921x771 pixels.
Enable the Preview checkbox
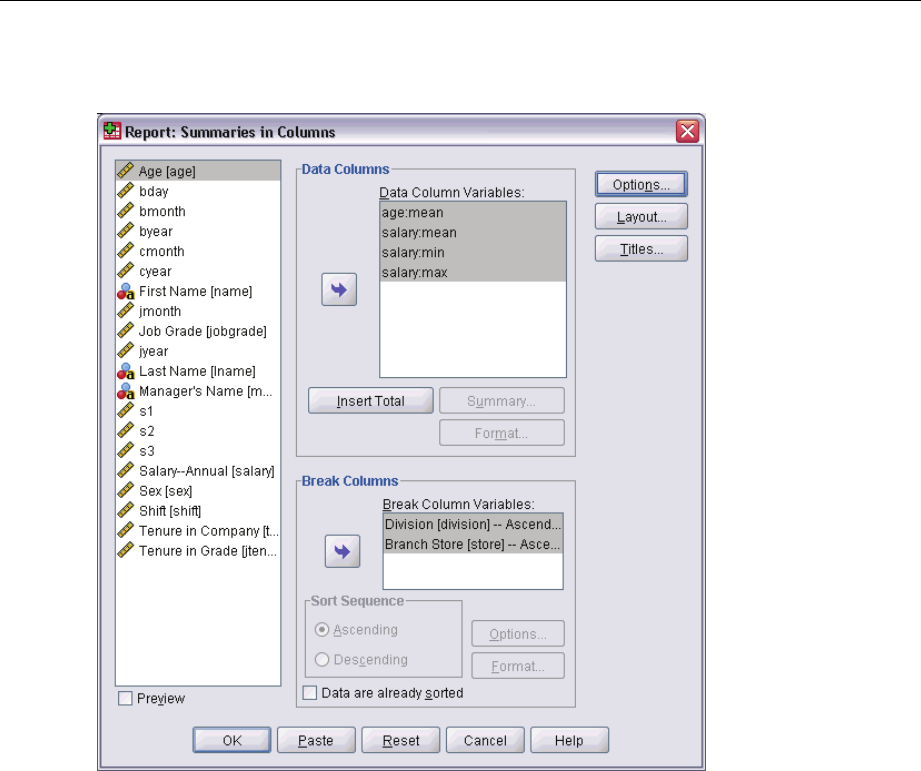point(125,698)
